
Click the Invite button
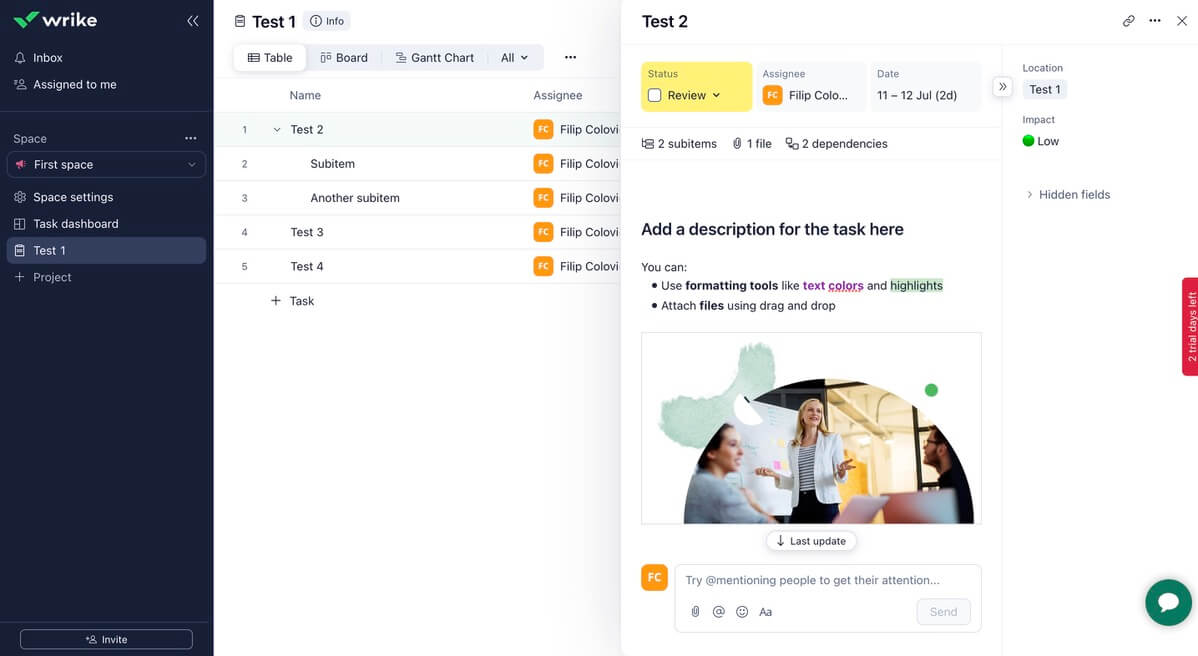106,639
